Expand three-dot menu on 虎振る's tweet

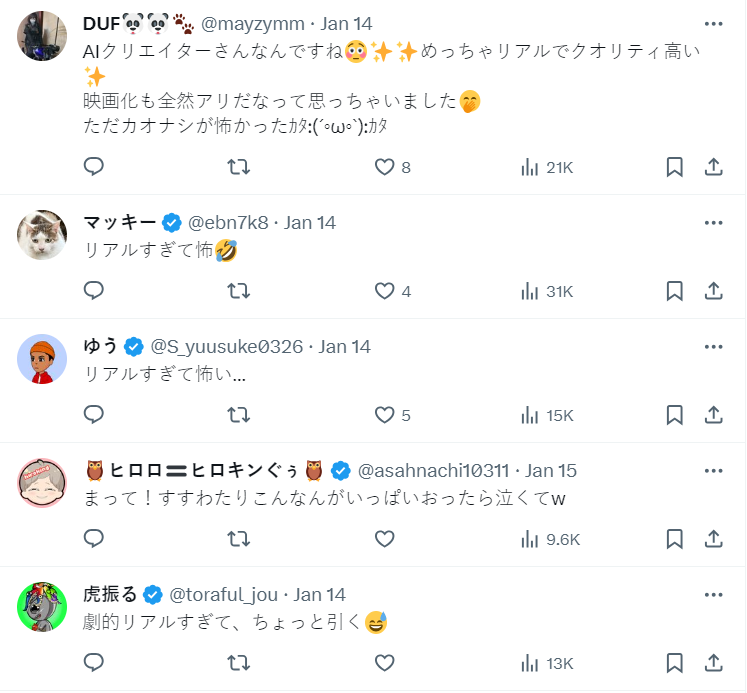point(714,595)
